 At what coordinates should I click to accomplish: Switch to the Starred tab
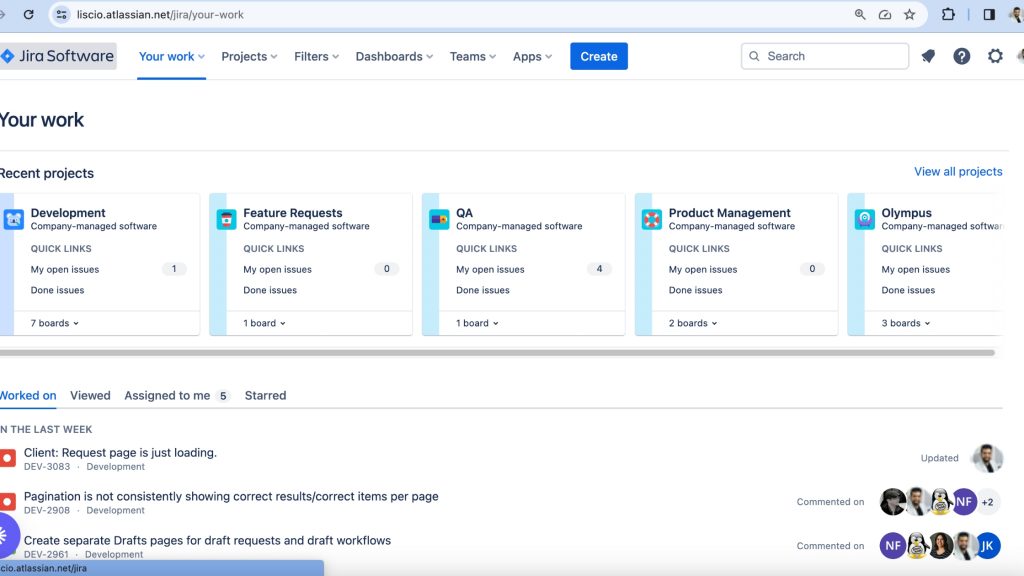point(265,395)
